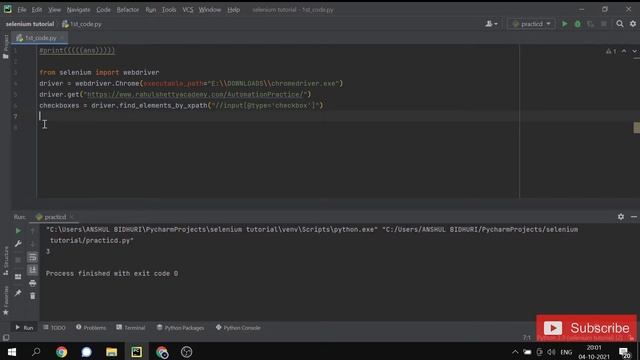The width and height of the screenshot is (640, 360).
Task: Open the File menu
Action: point(22,9)
